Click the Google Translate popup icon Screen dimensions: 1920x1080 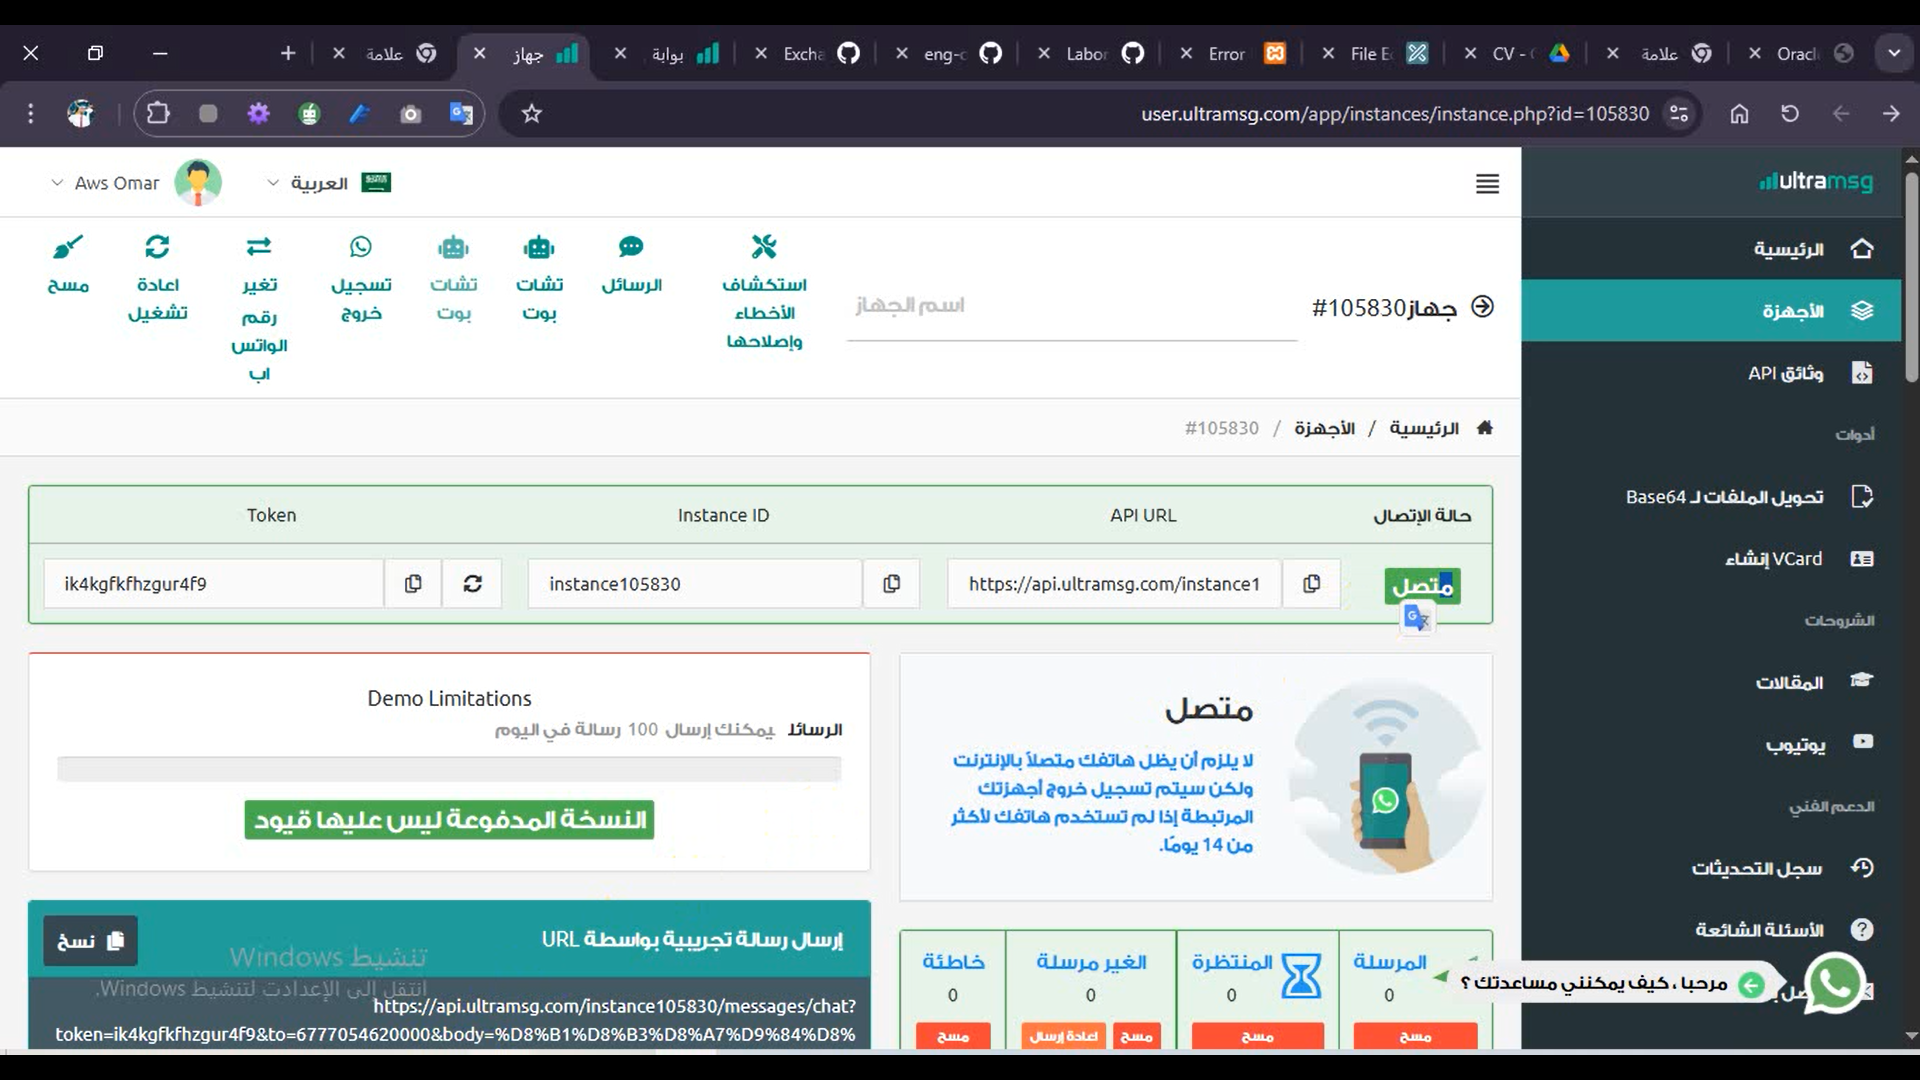click(x=1417, y=619)
